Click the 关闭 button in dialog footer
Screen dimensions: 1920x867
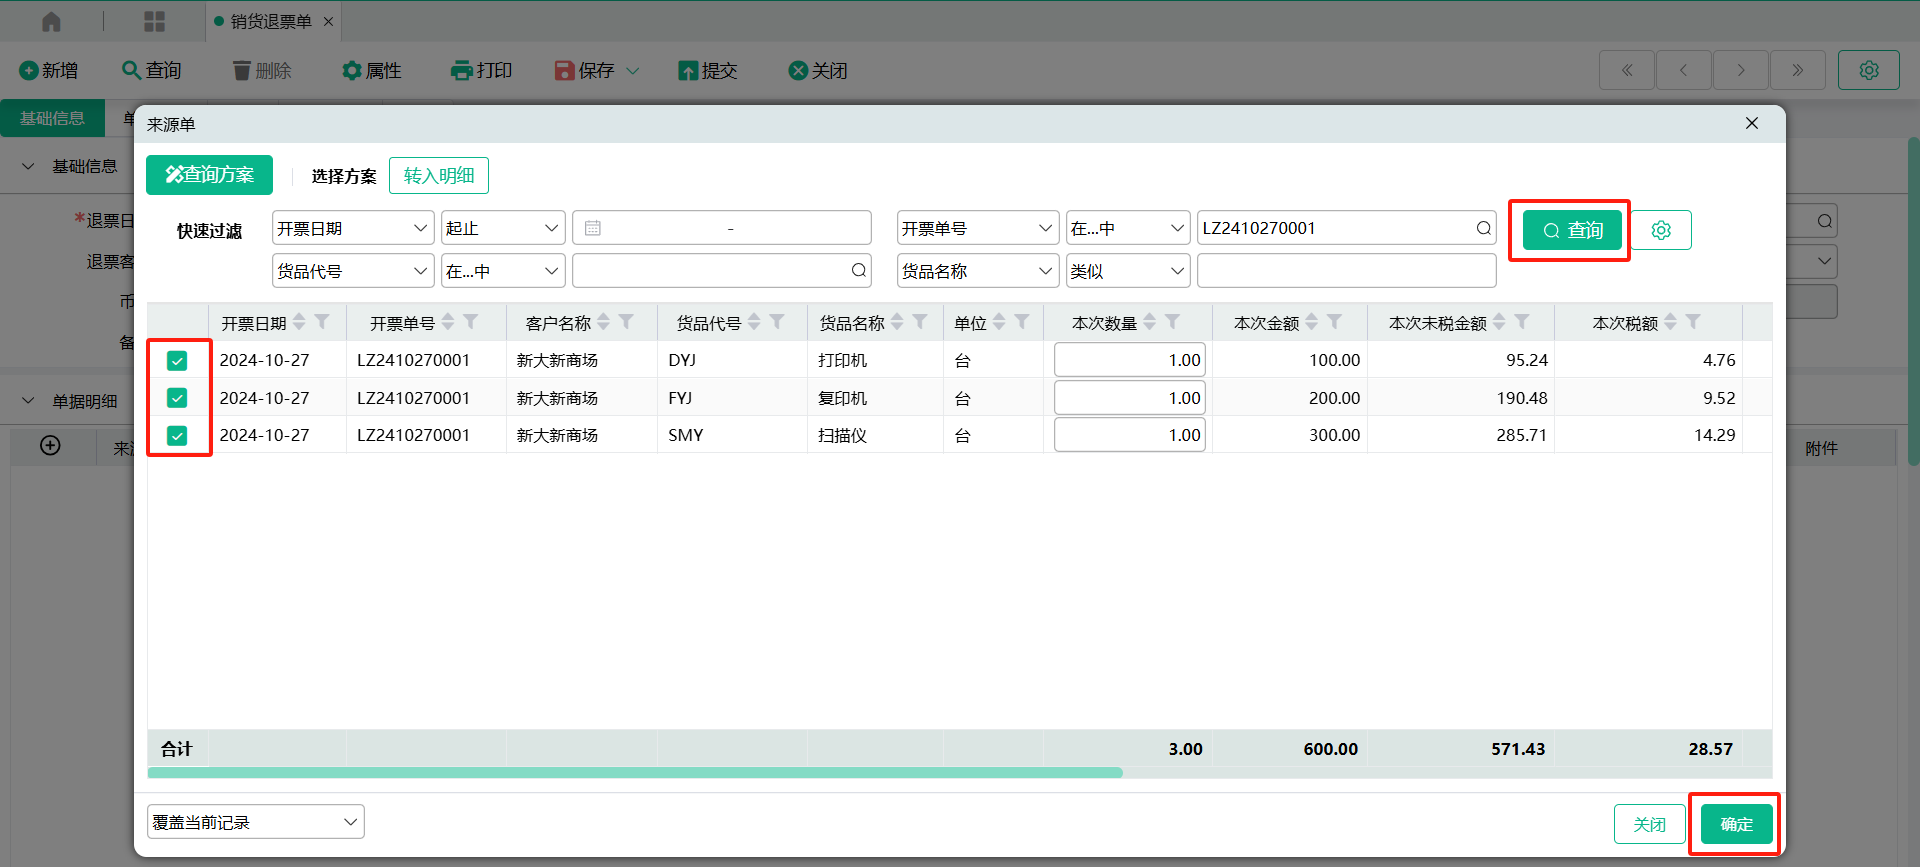click(1650, 824)
